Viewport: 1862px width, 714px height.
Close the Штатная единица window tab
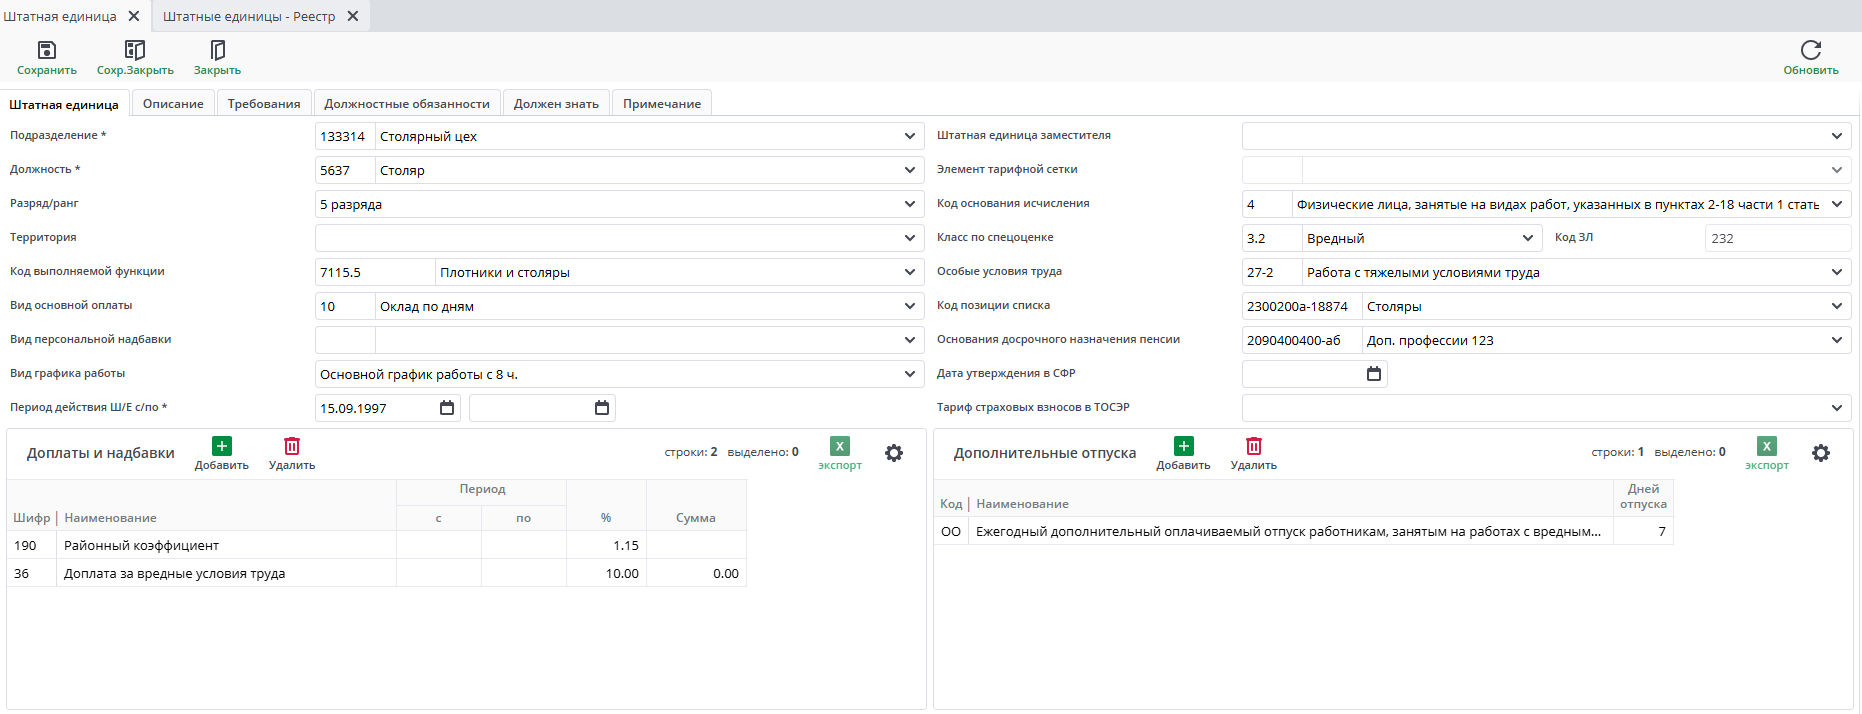point(134,16)
